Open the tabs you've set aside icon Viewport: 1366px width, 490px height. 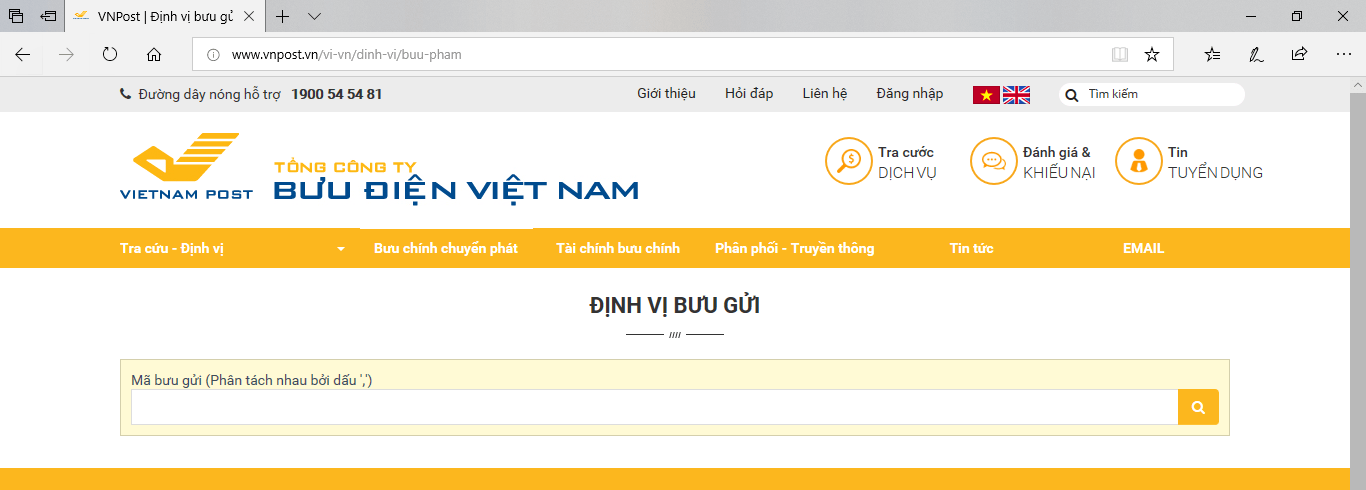[16, 16]
